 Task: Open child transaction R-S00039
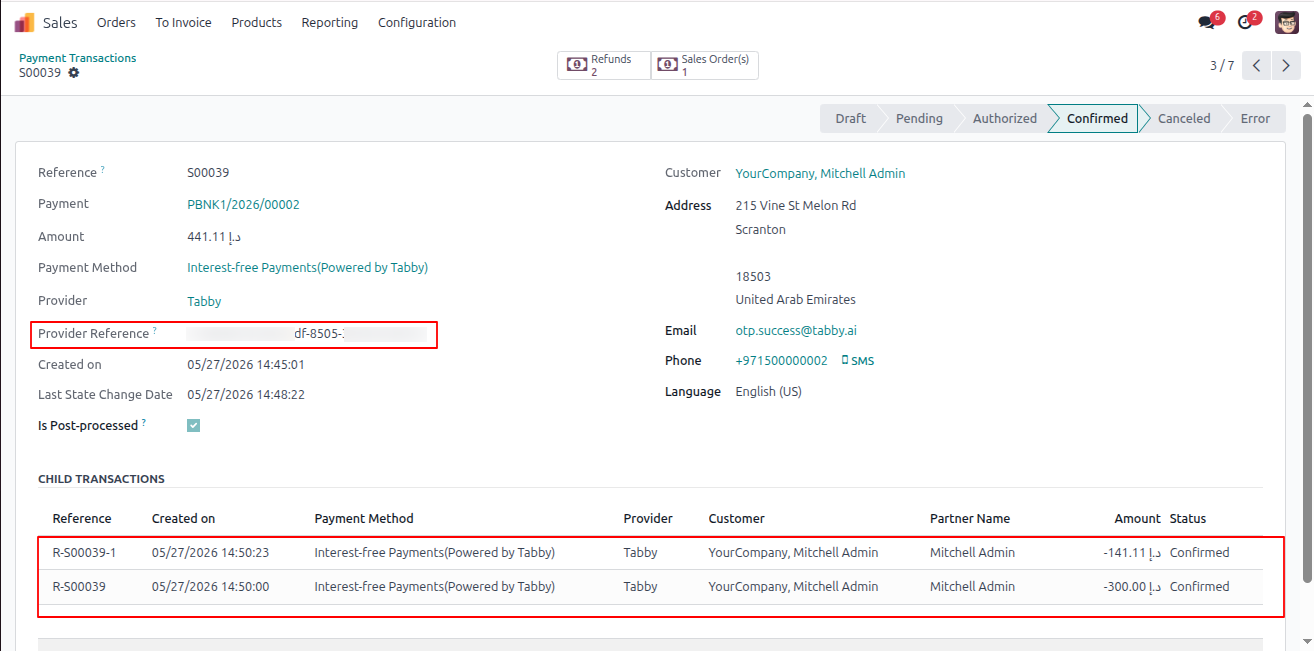pos(79,586)
